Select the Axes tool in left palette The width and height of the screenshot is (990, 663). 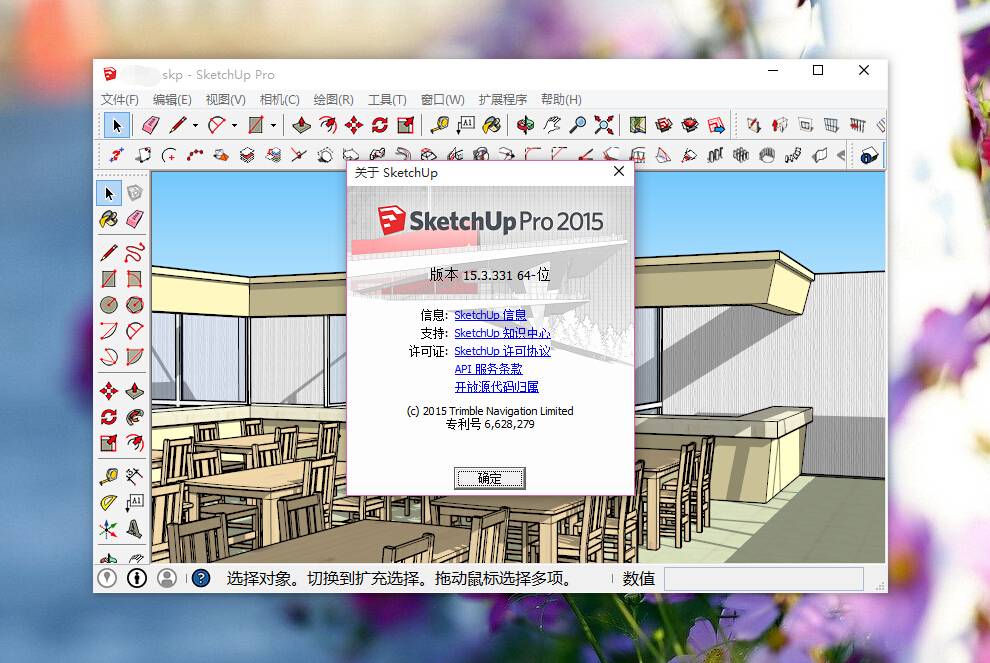click(x=109, y=529)
